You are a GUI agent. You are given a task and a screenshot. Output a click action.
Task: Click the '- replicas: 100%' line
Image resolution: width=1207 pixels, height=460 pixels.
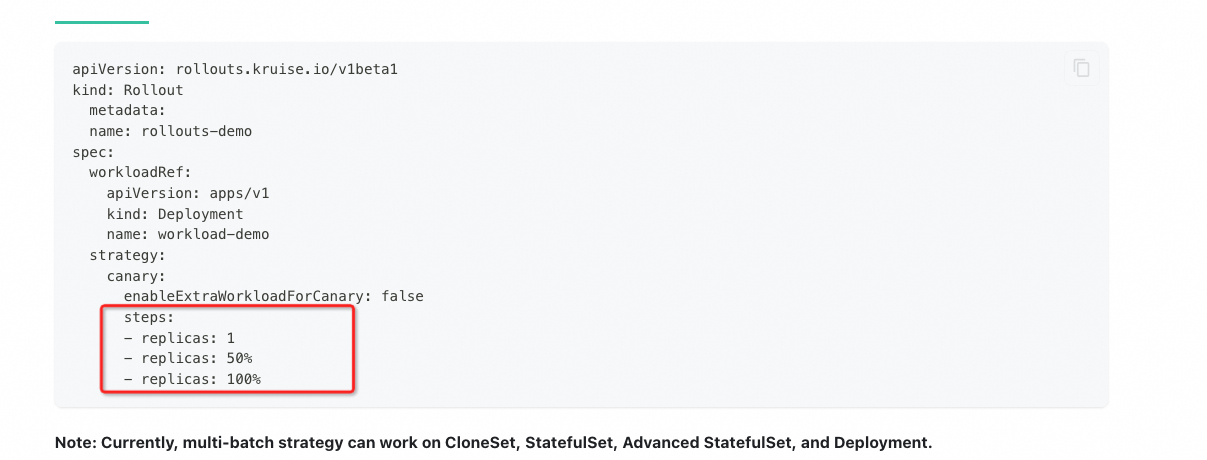pos(192,379)
